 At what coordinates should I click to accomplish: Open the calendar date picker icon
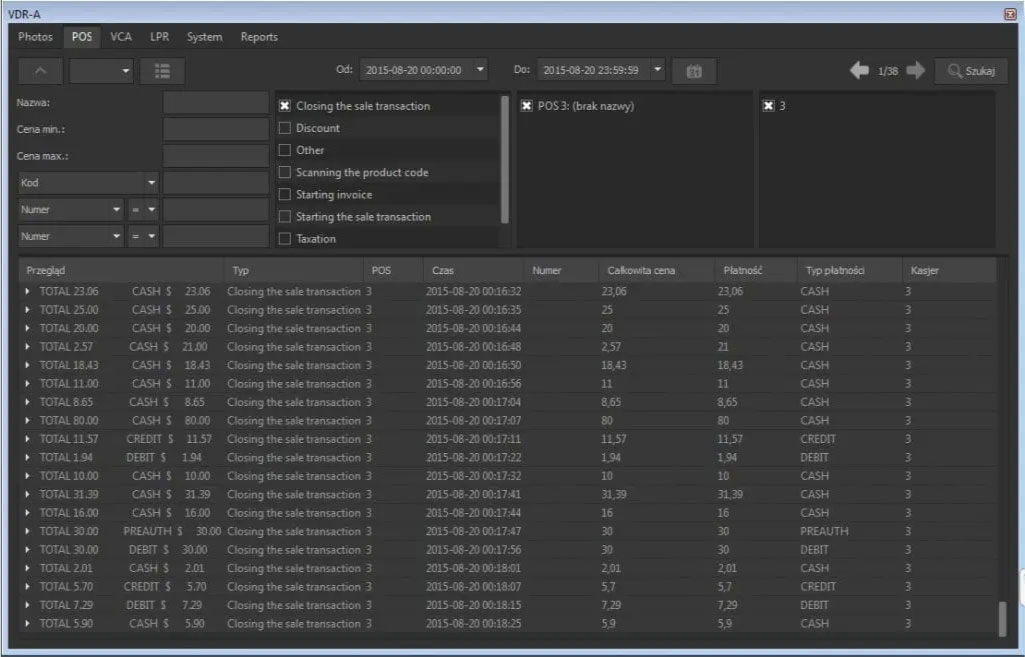point(694,71)
